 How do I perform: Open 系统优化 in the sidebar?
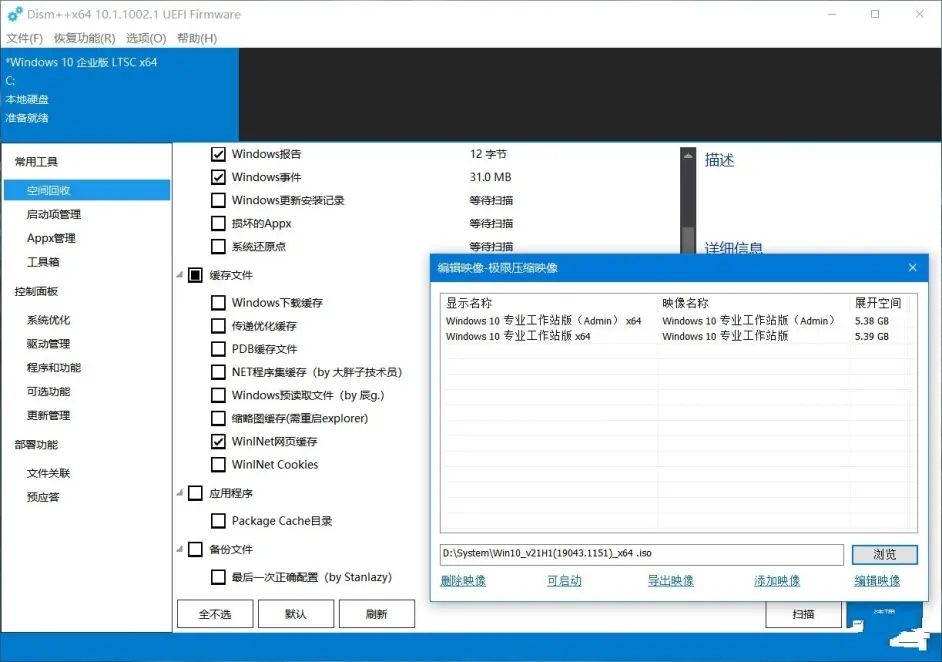pyautogui.click(x=48, y=320)
